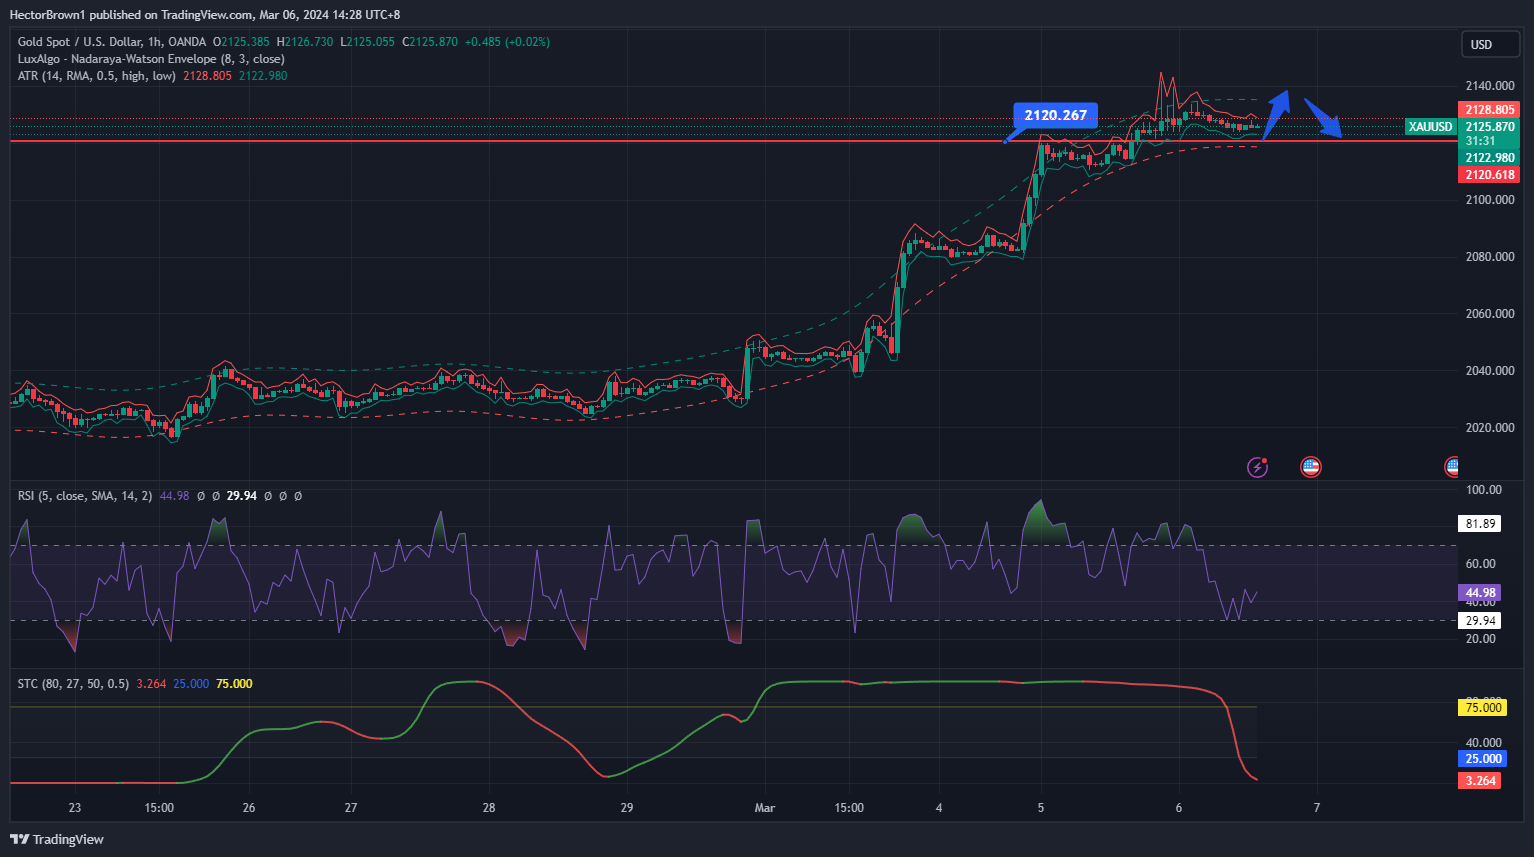Image resolution: width=1534 pixels, height=857 pixels.
Task: Click date 23 on the time axis
Action: click(75, 808)
